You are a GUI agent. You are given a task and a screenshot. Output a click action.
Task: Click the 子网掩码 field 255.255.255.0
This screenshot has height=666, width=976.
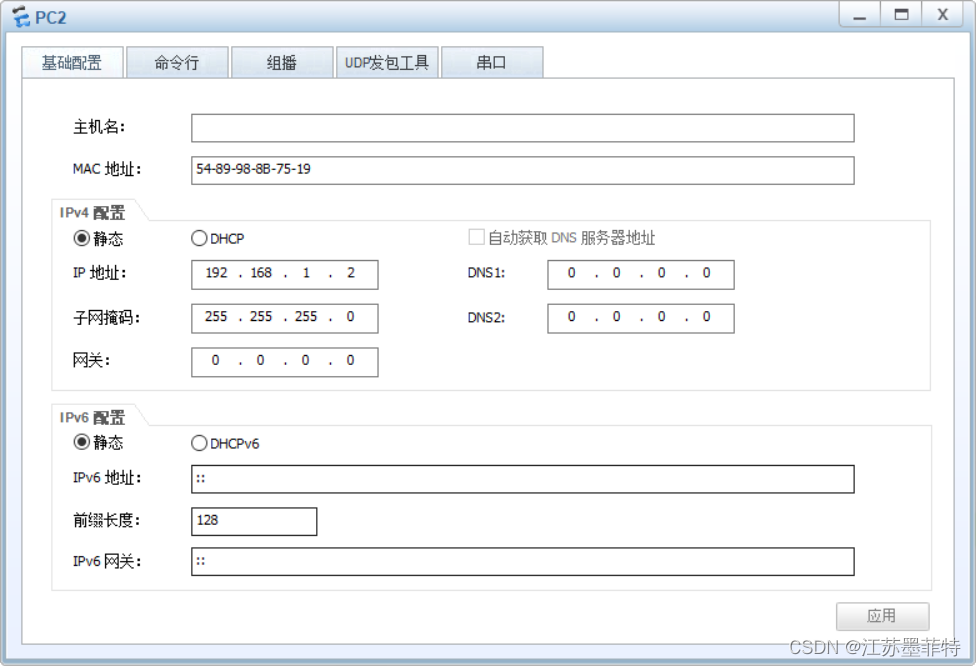pyautogui.click(x=284, y=318)
